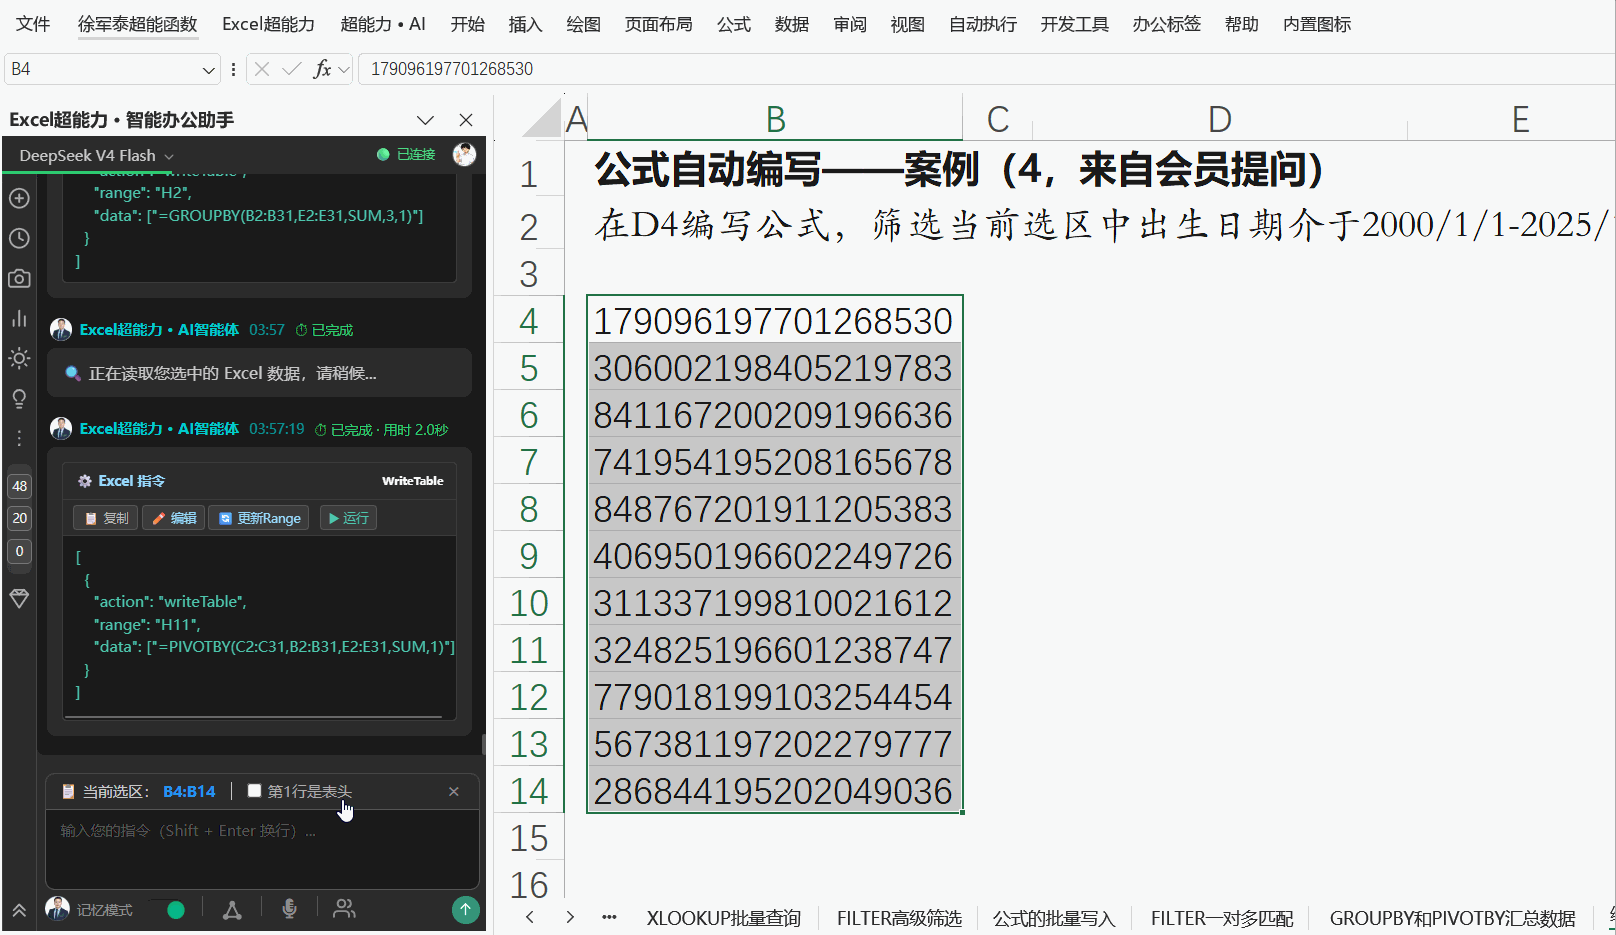This screenshot has height=935, width=1616.
Task: Click the camera screenshot icon in sidebar
Action: [19, 278]
